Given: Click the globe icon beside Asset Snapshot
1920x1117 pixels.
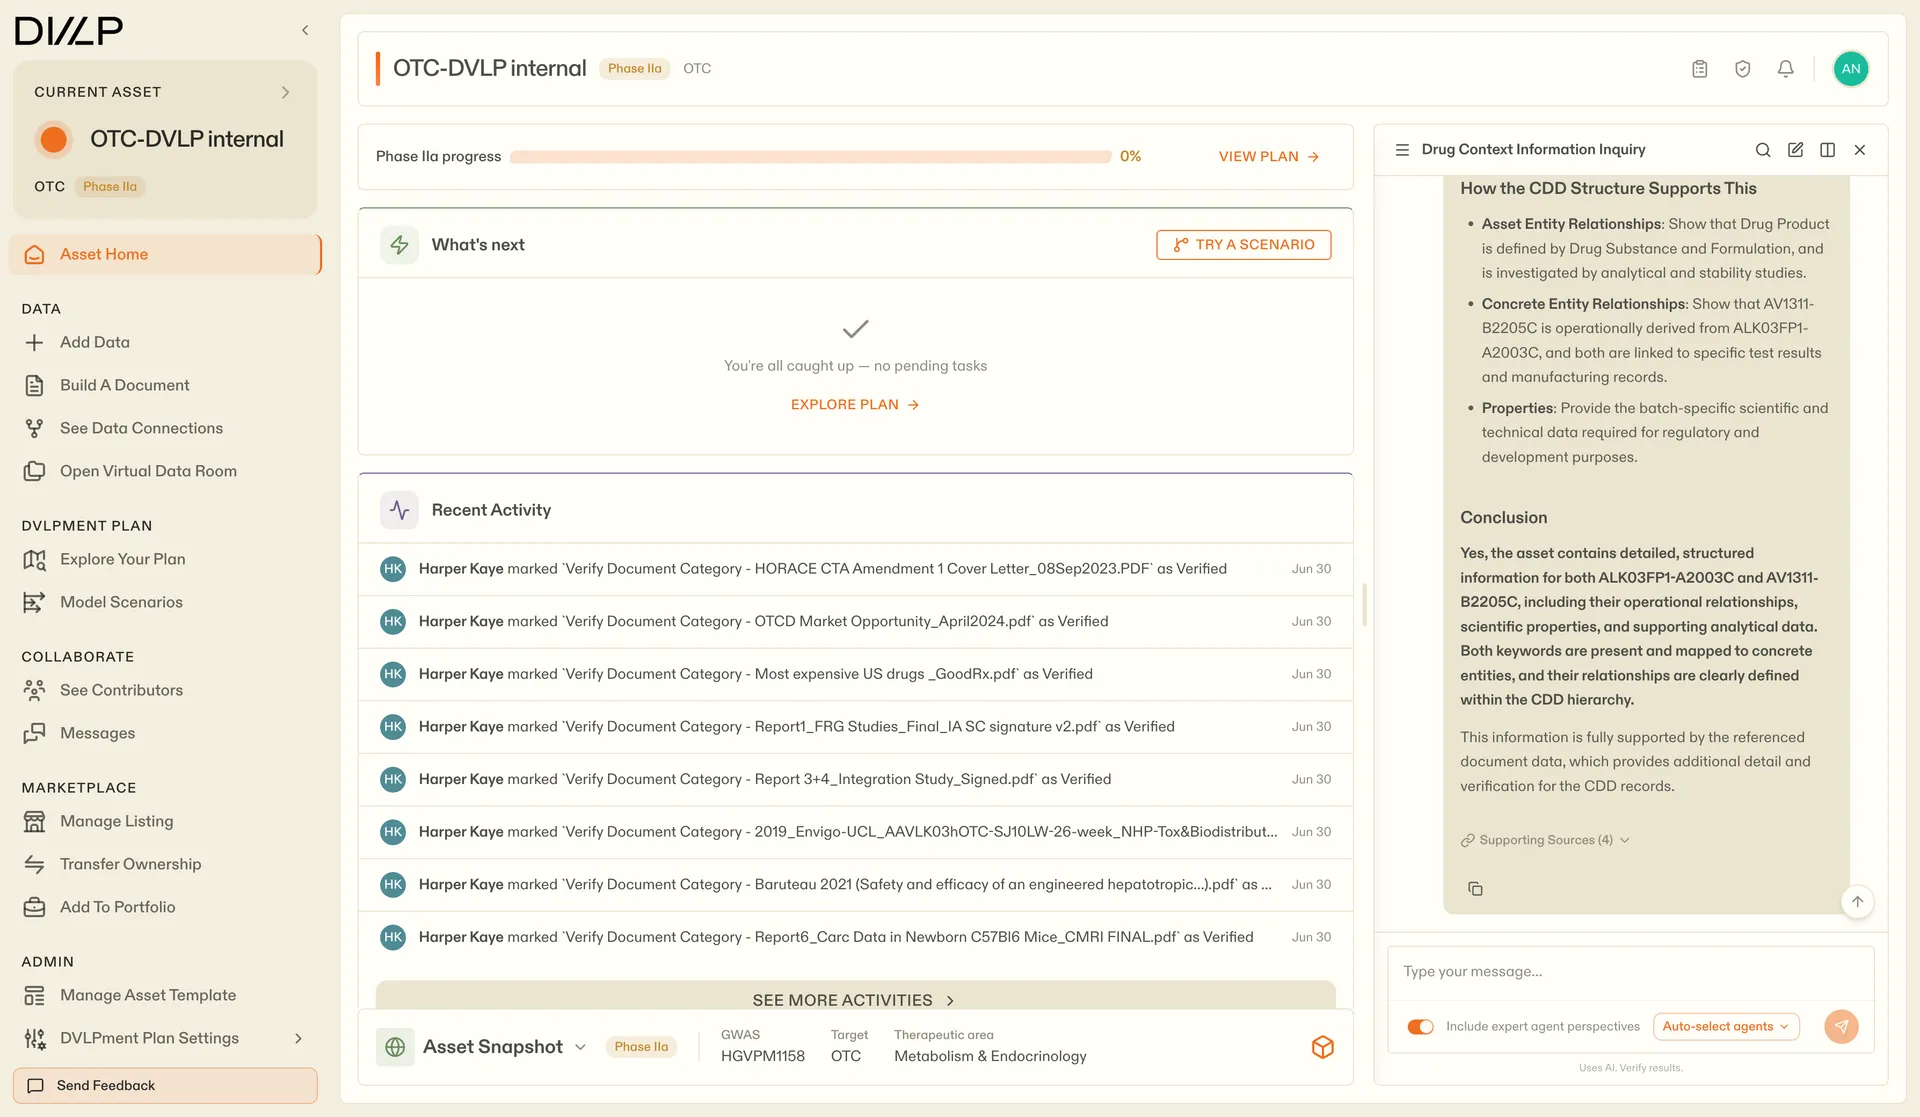Looking at the screenshot, I should [x=395, y=1047].
